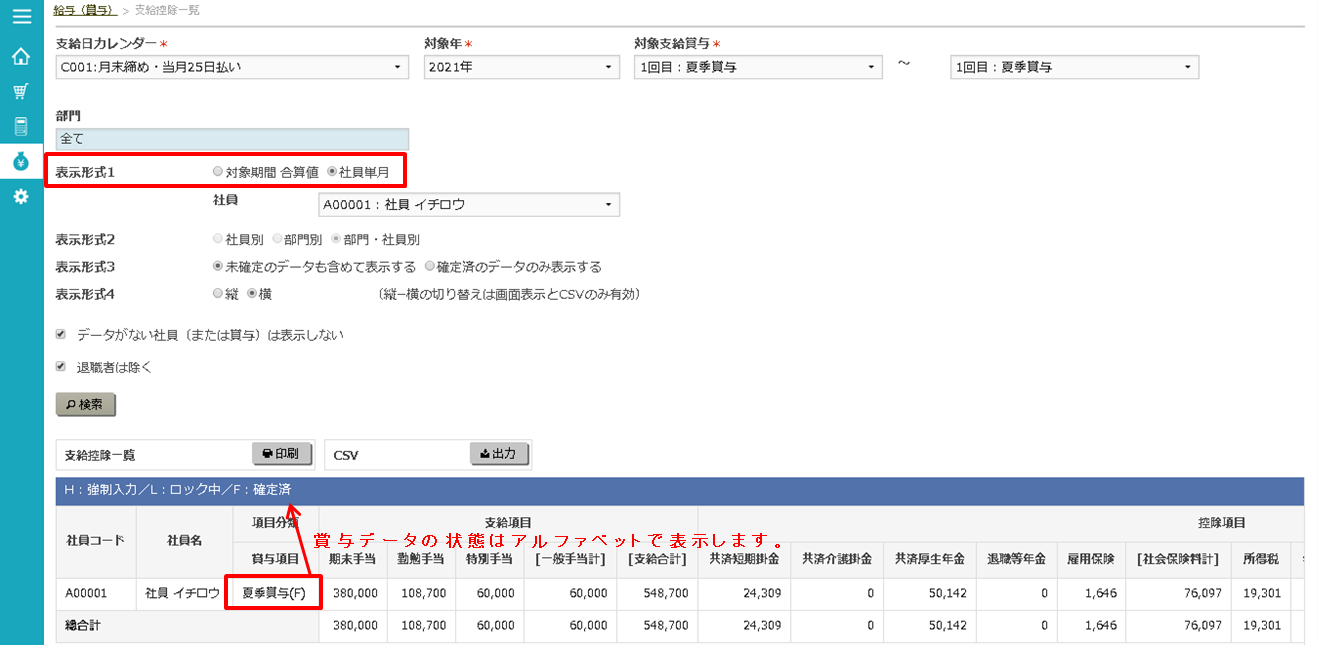The image size is (1327, 645).
Task: Select the shopping cart sidebar icon
Action: pyautogui.click(x=20, y=93)
